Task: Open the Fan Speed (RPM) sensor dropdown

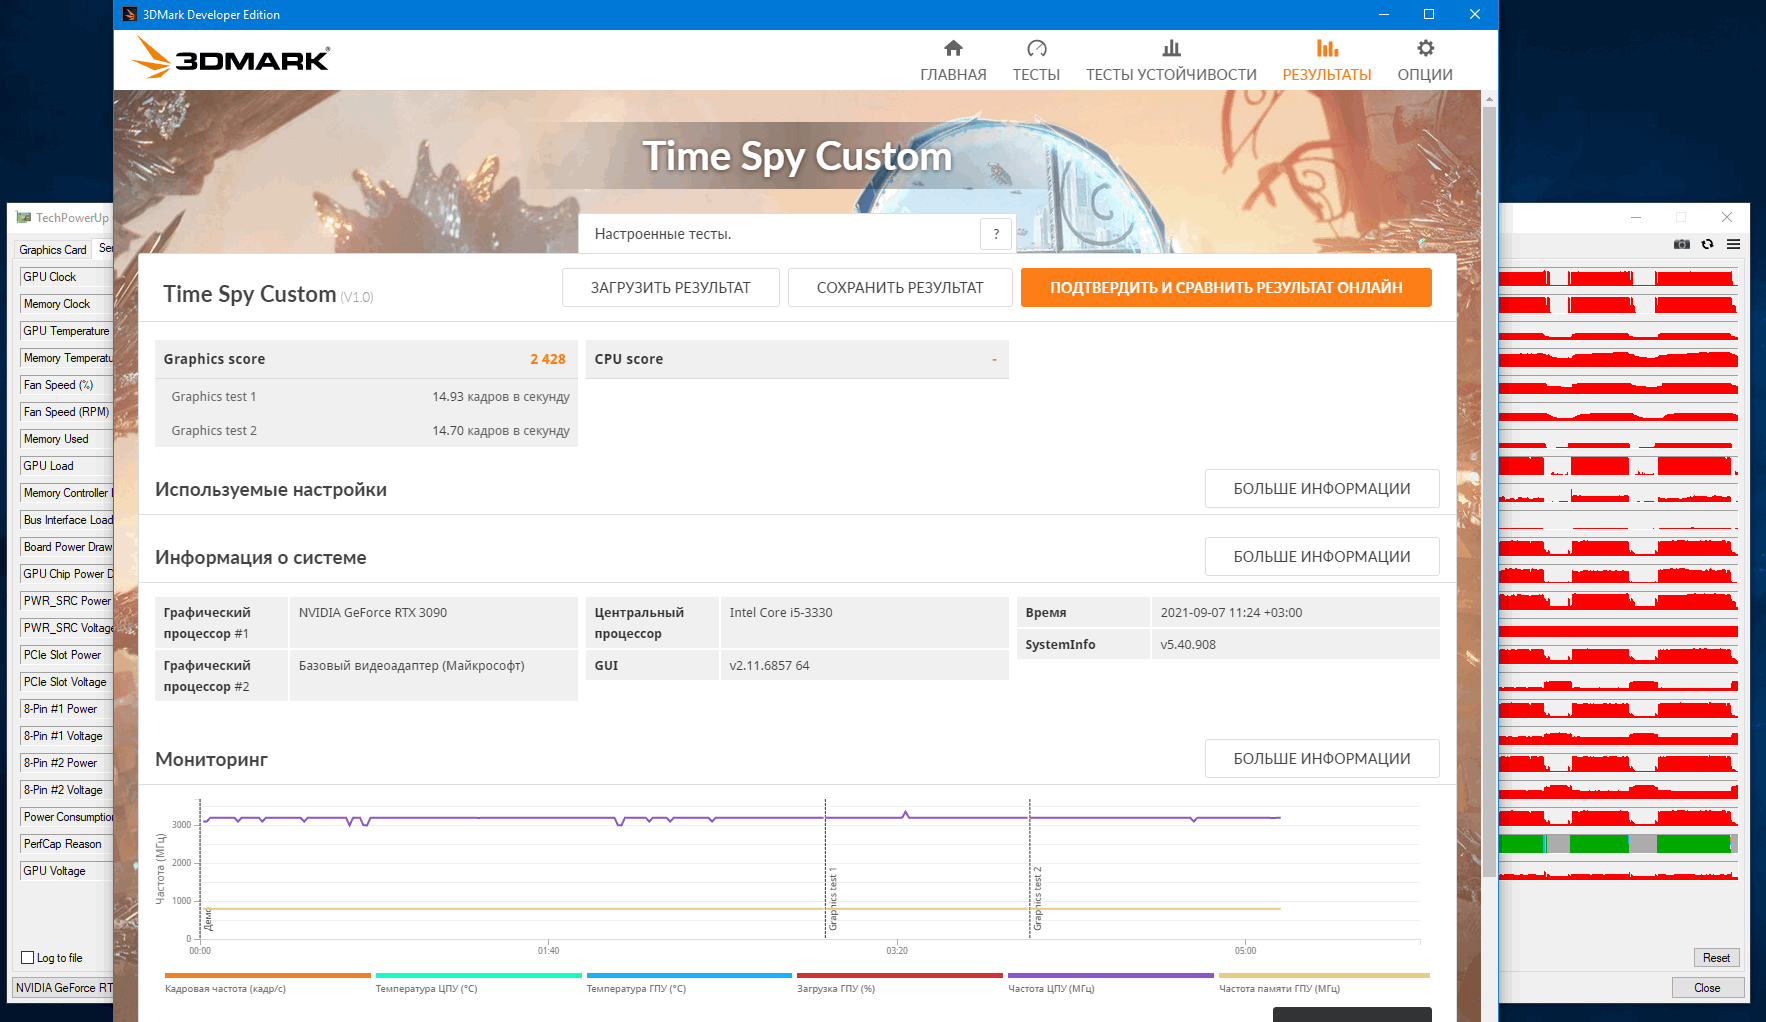Action: point(66,412)
